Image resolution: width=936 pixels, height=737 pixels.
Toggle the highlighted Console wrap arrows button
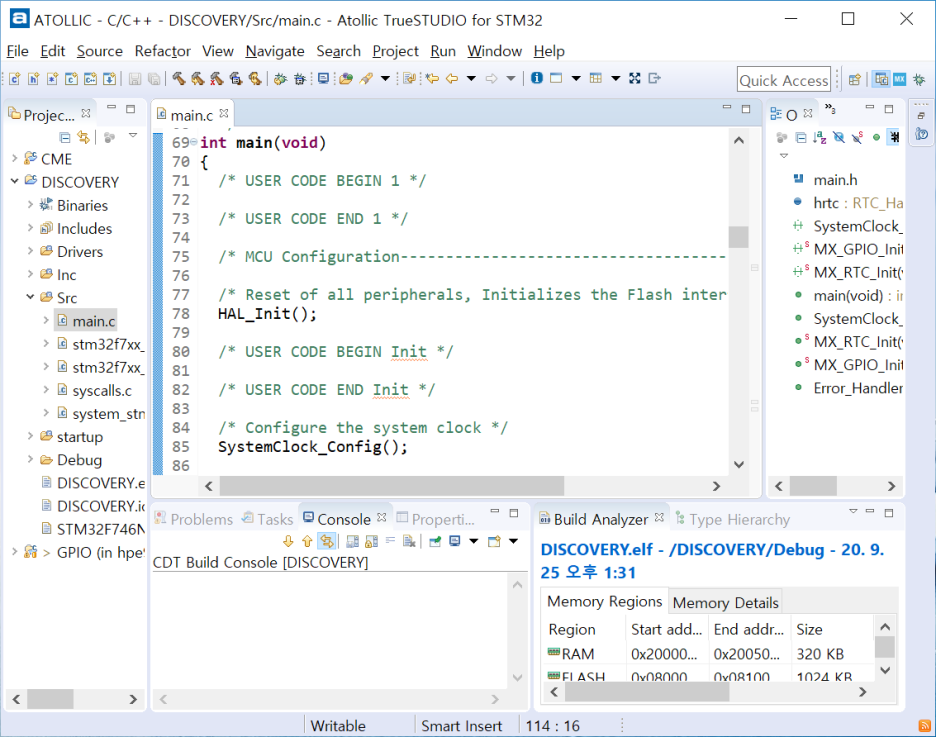tap(327, 541)
